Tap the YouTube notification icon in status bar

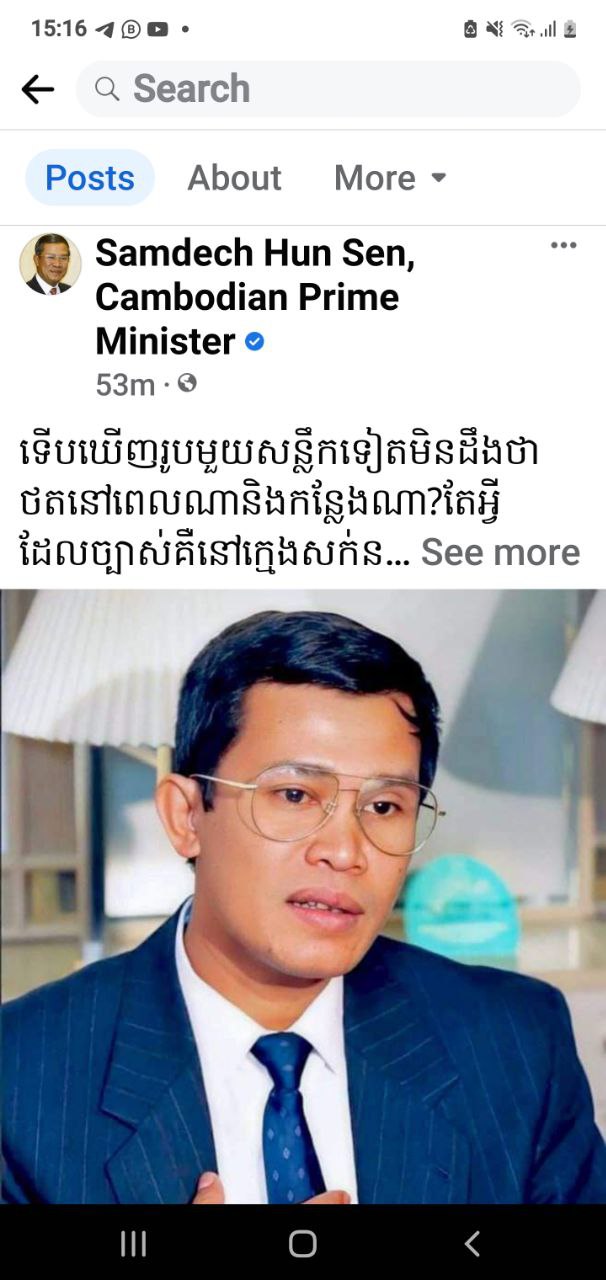pyautogui.click(x=158, y=29)
